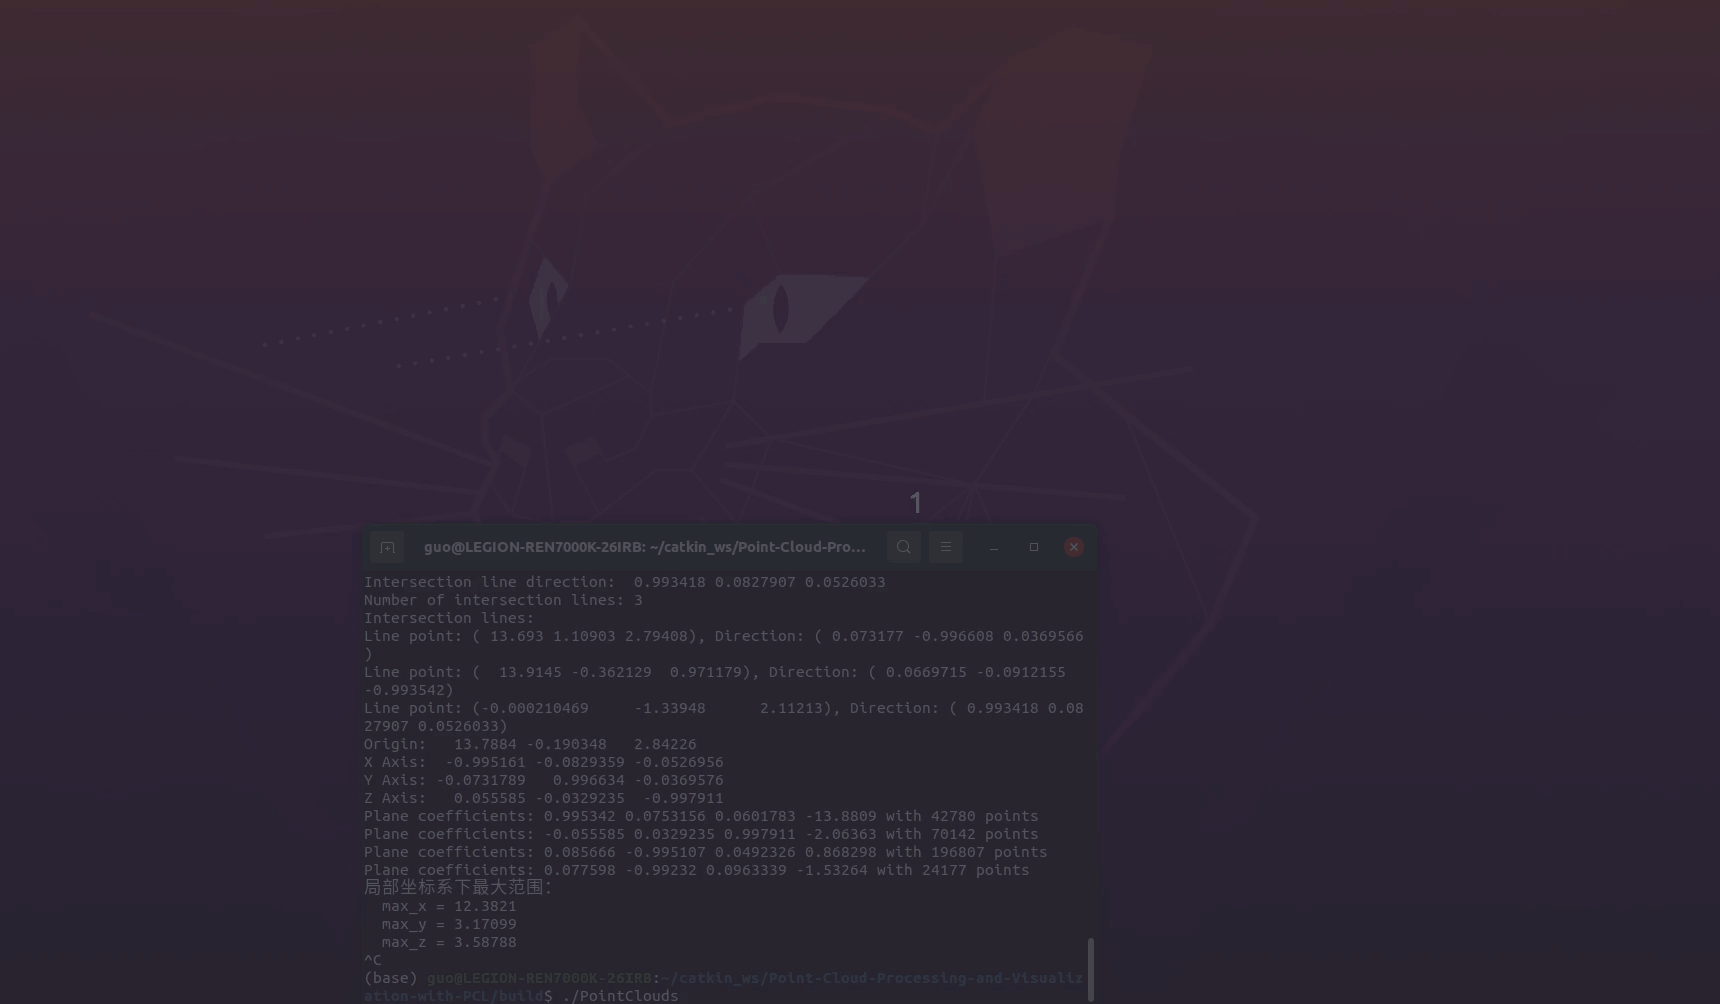The image size is (1720, 1004).
Task: Click the 'max_y = 3.17099' line
Action: 449,924
